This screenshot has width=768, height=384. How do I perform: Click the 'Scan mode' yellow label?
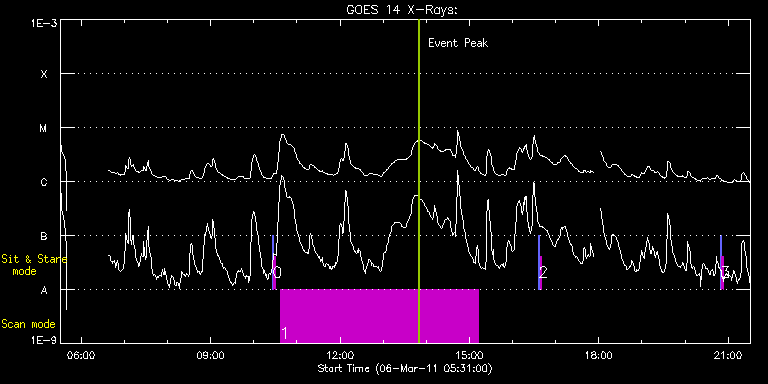point(28,324)
